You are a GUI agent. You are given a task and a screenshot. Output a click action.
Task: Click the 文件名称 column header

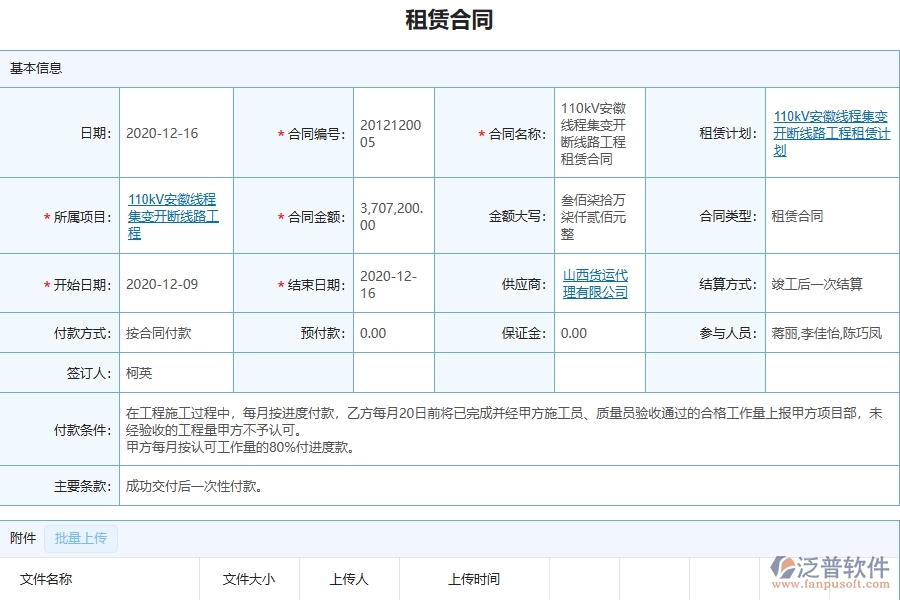coord(45,578)
